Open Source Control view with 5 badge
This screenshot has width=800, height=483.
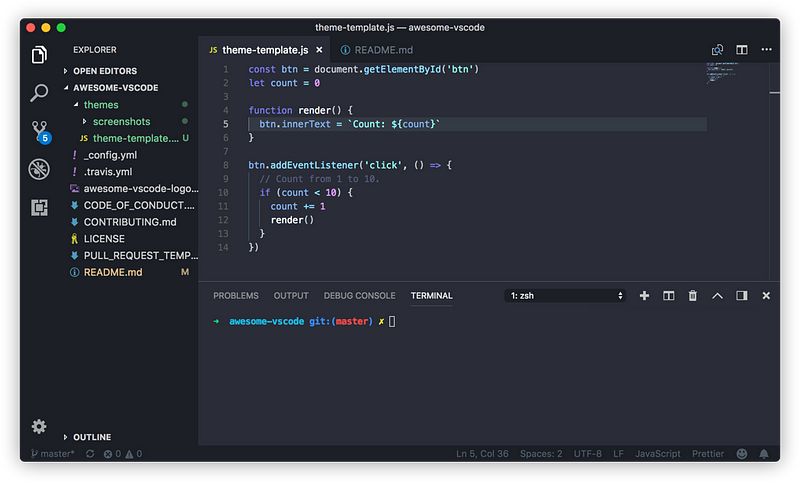tap(40, 132)
